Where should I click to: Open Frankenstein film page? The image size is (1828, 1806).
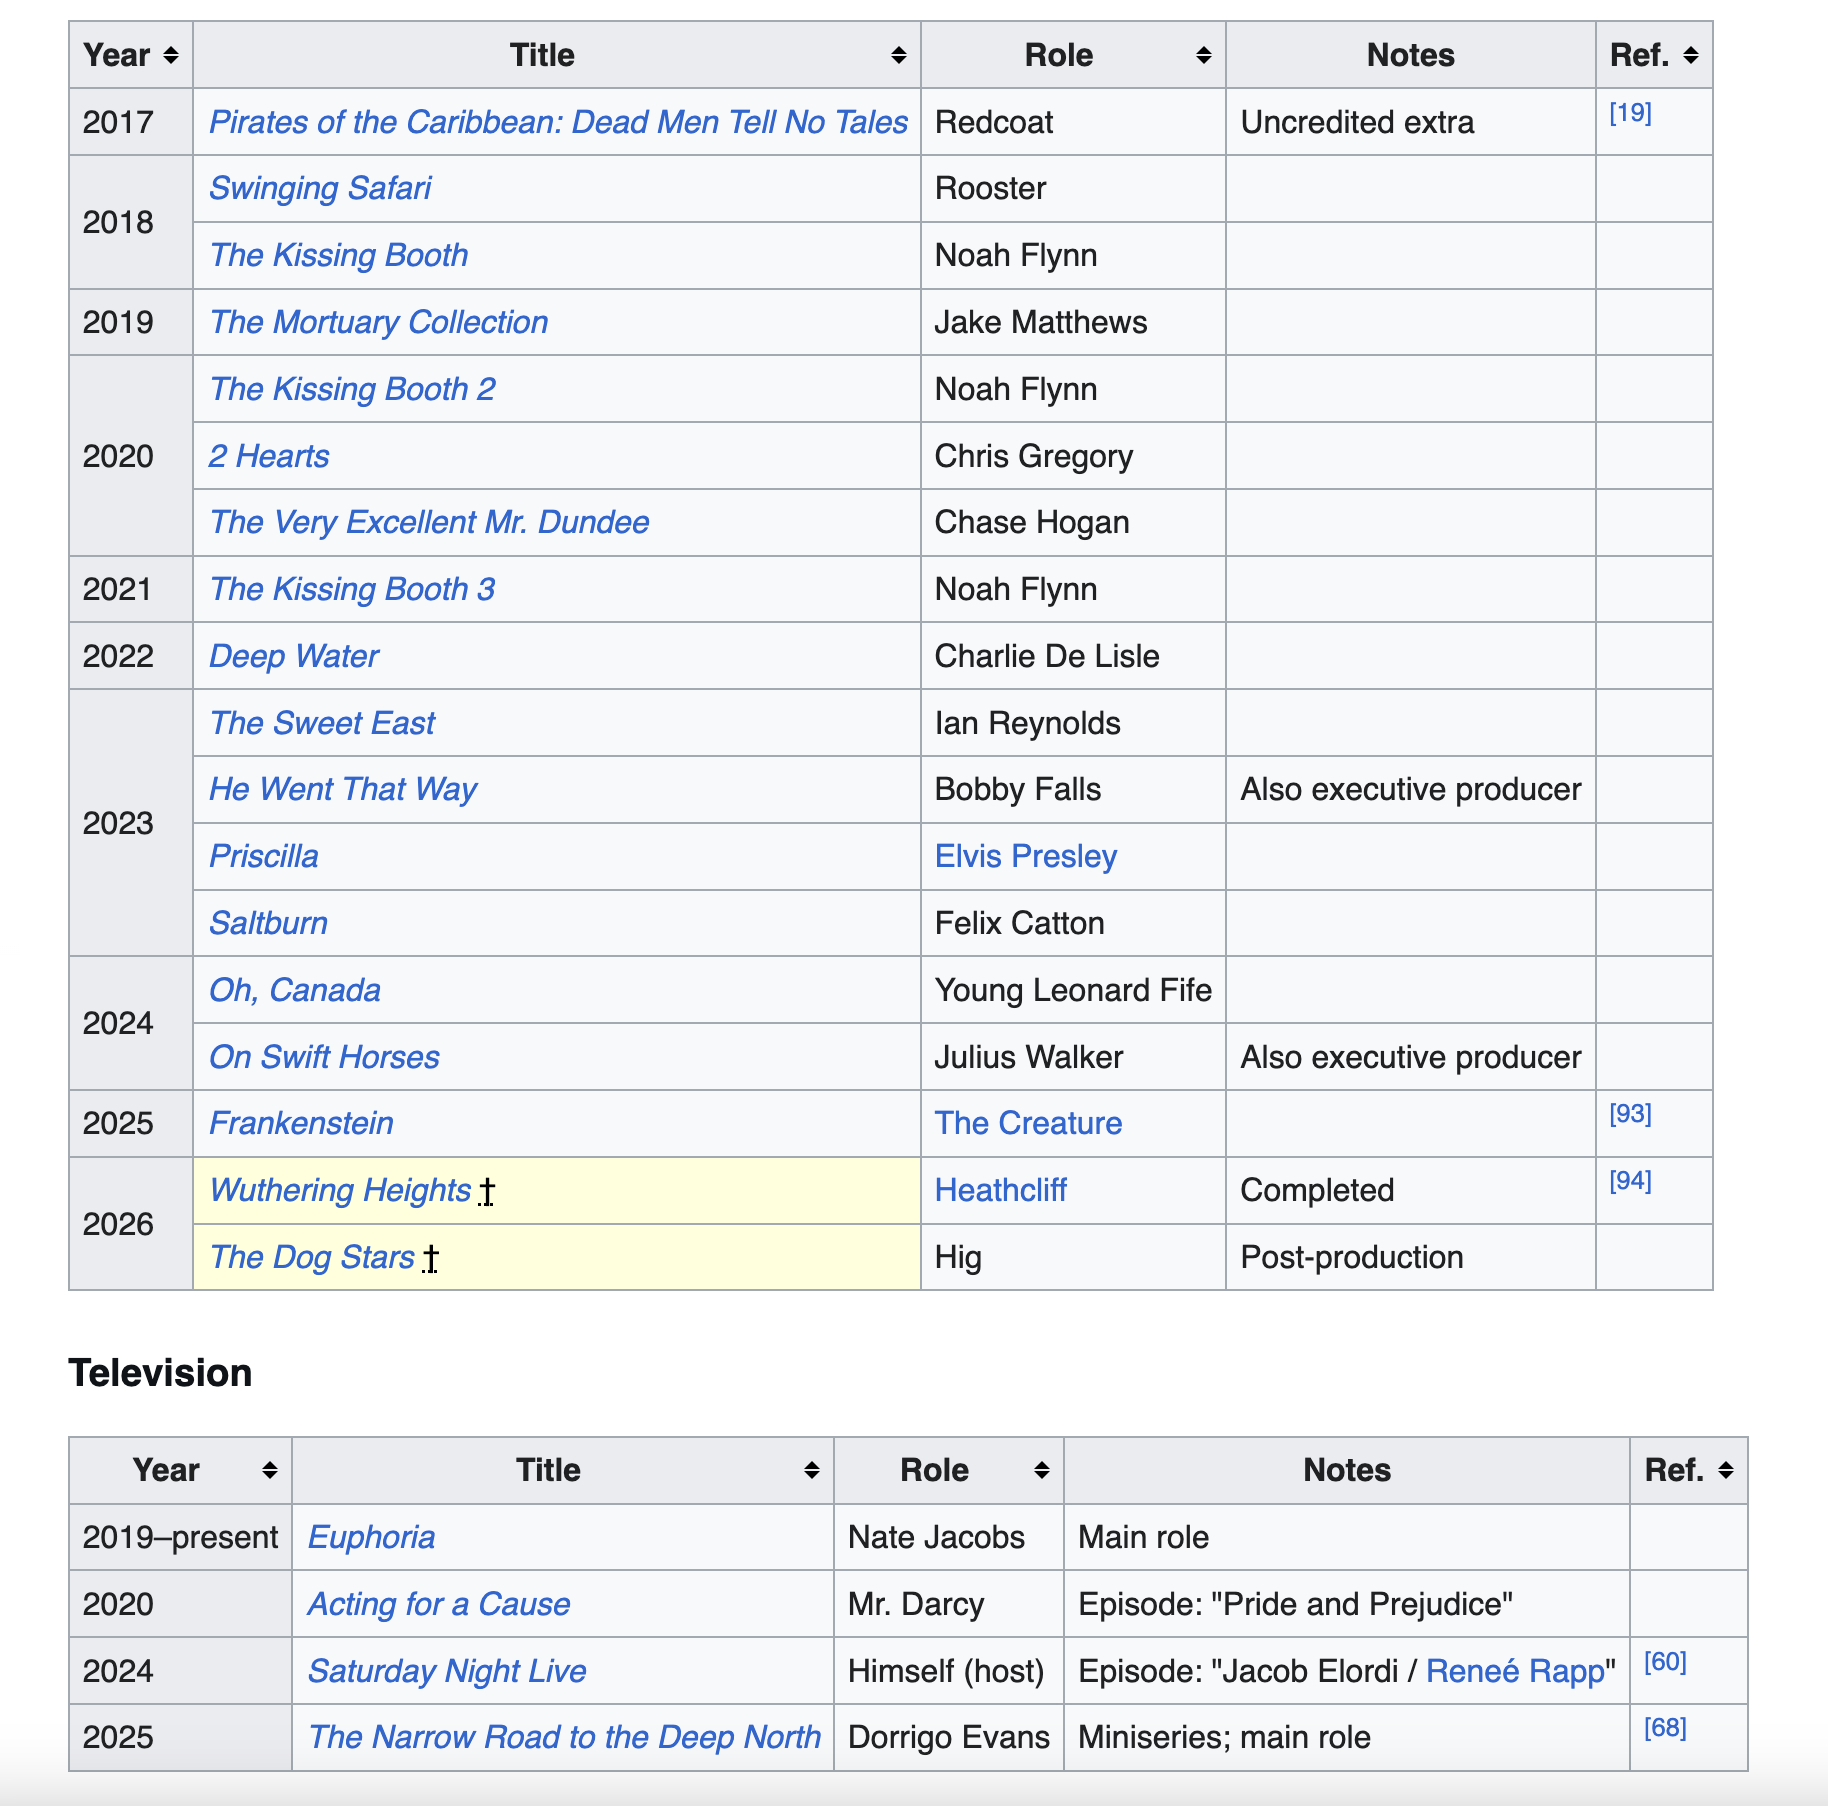pyautogui.click(x=301, y=1123)
